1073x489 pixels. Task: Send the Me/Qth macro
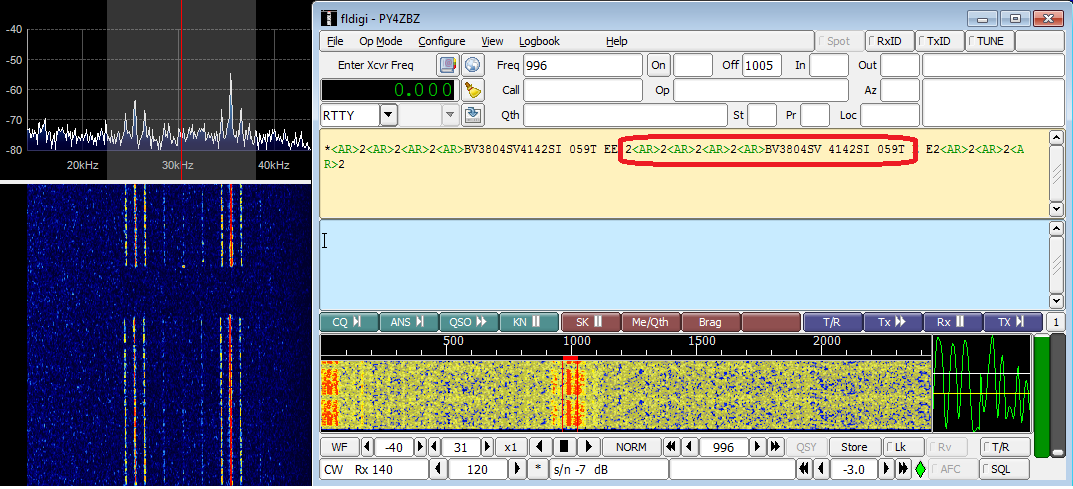651,322
